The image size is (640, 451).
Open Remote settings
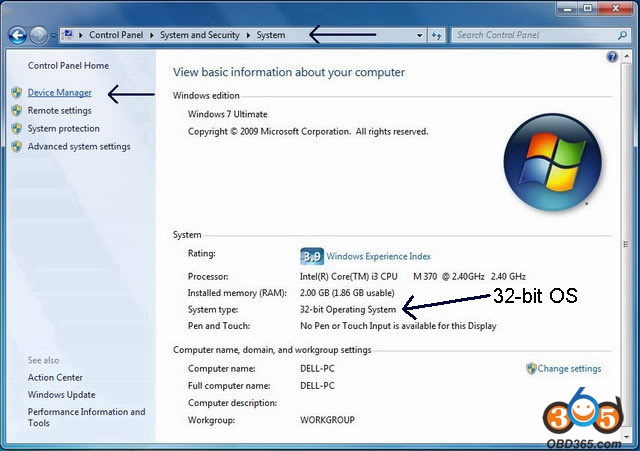pos(60,111)
